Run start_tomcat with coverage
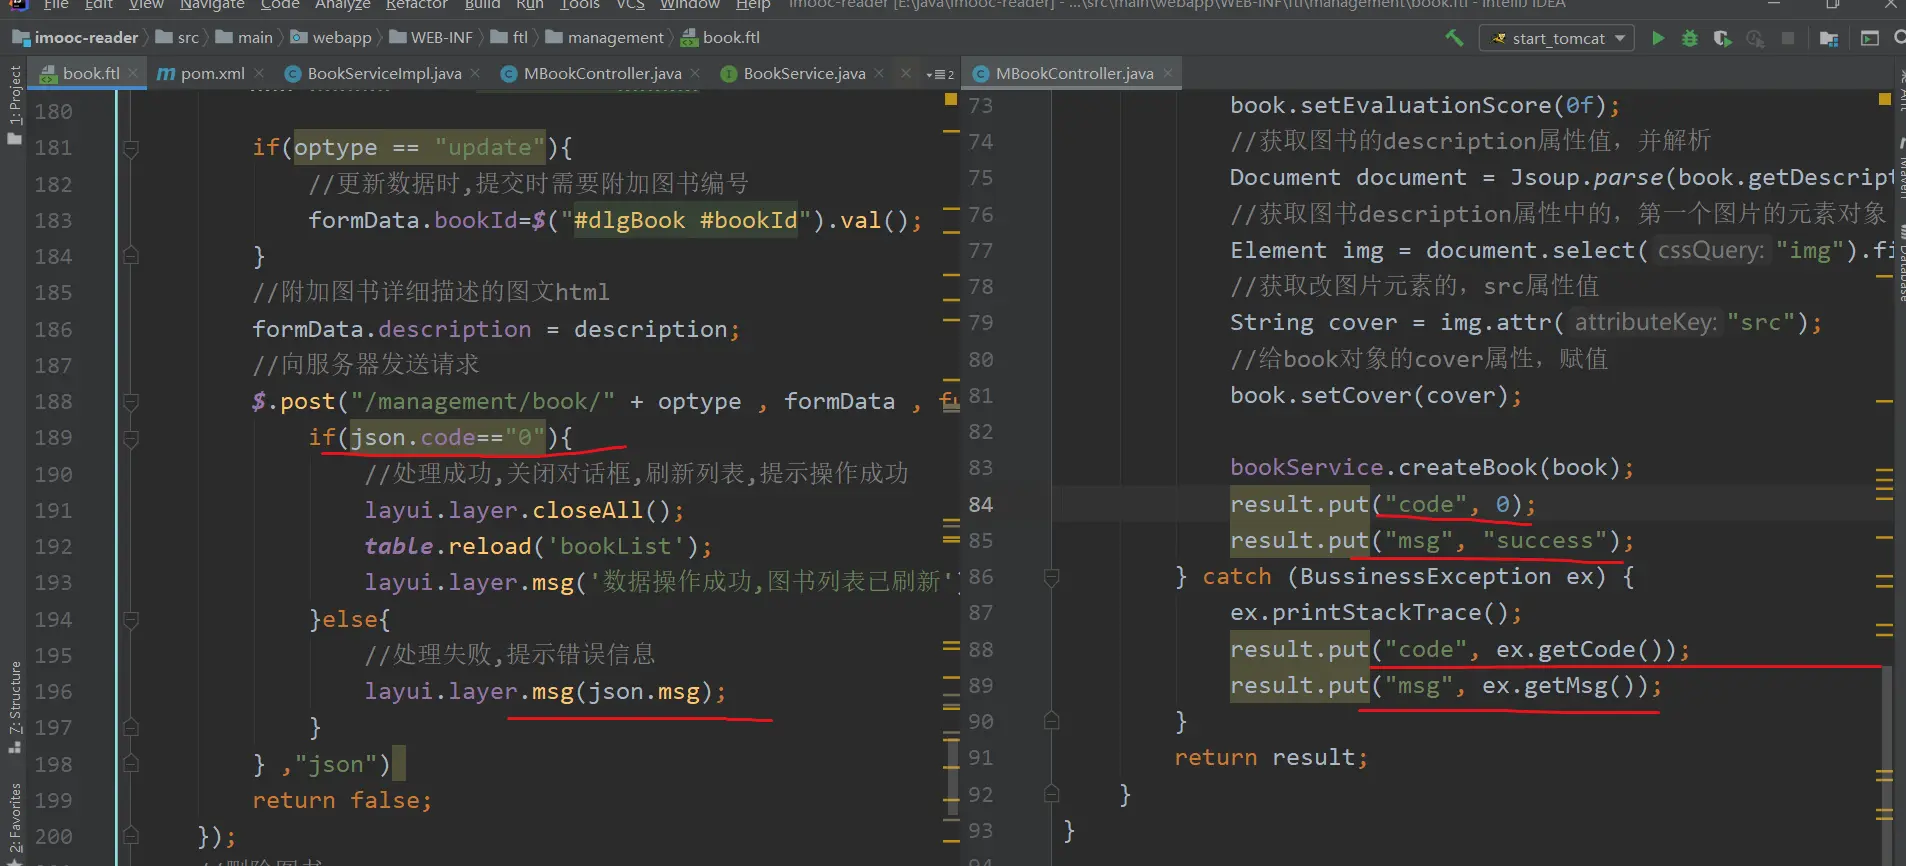This screenshot has width=1906, height=866. (x=1722, y=38)
